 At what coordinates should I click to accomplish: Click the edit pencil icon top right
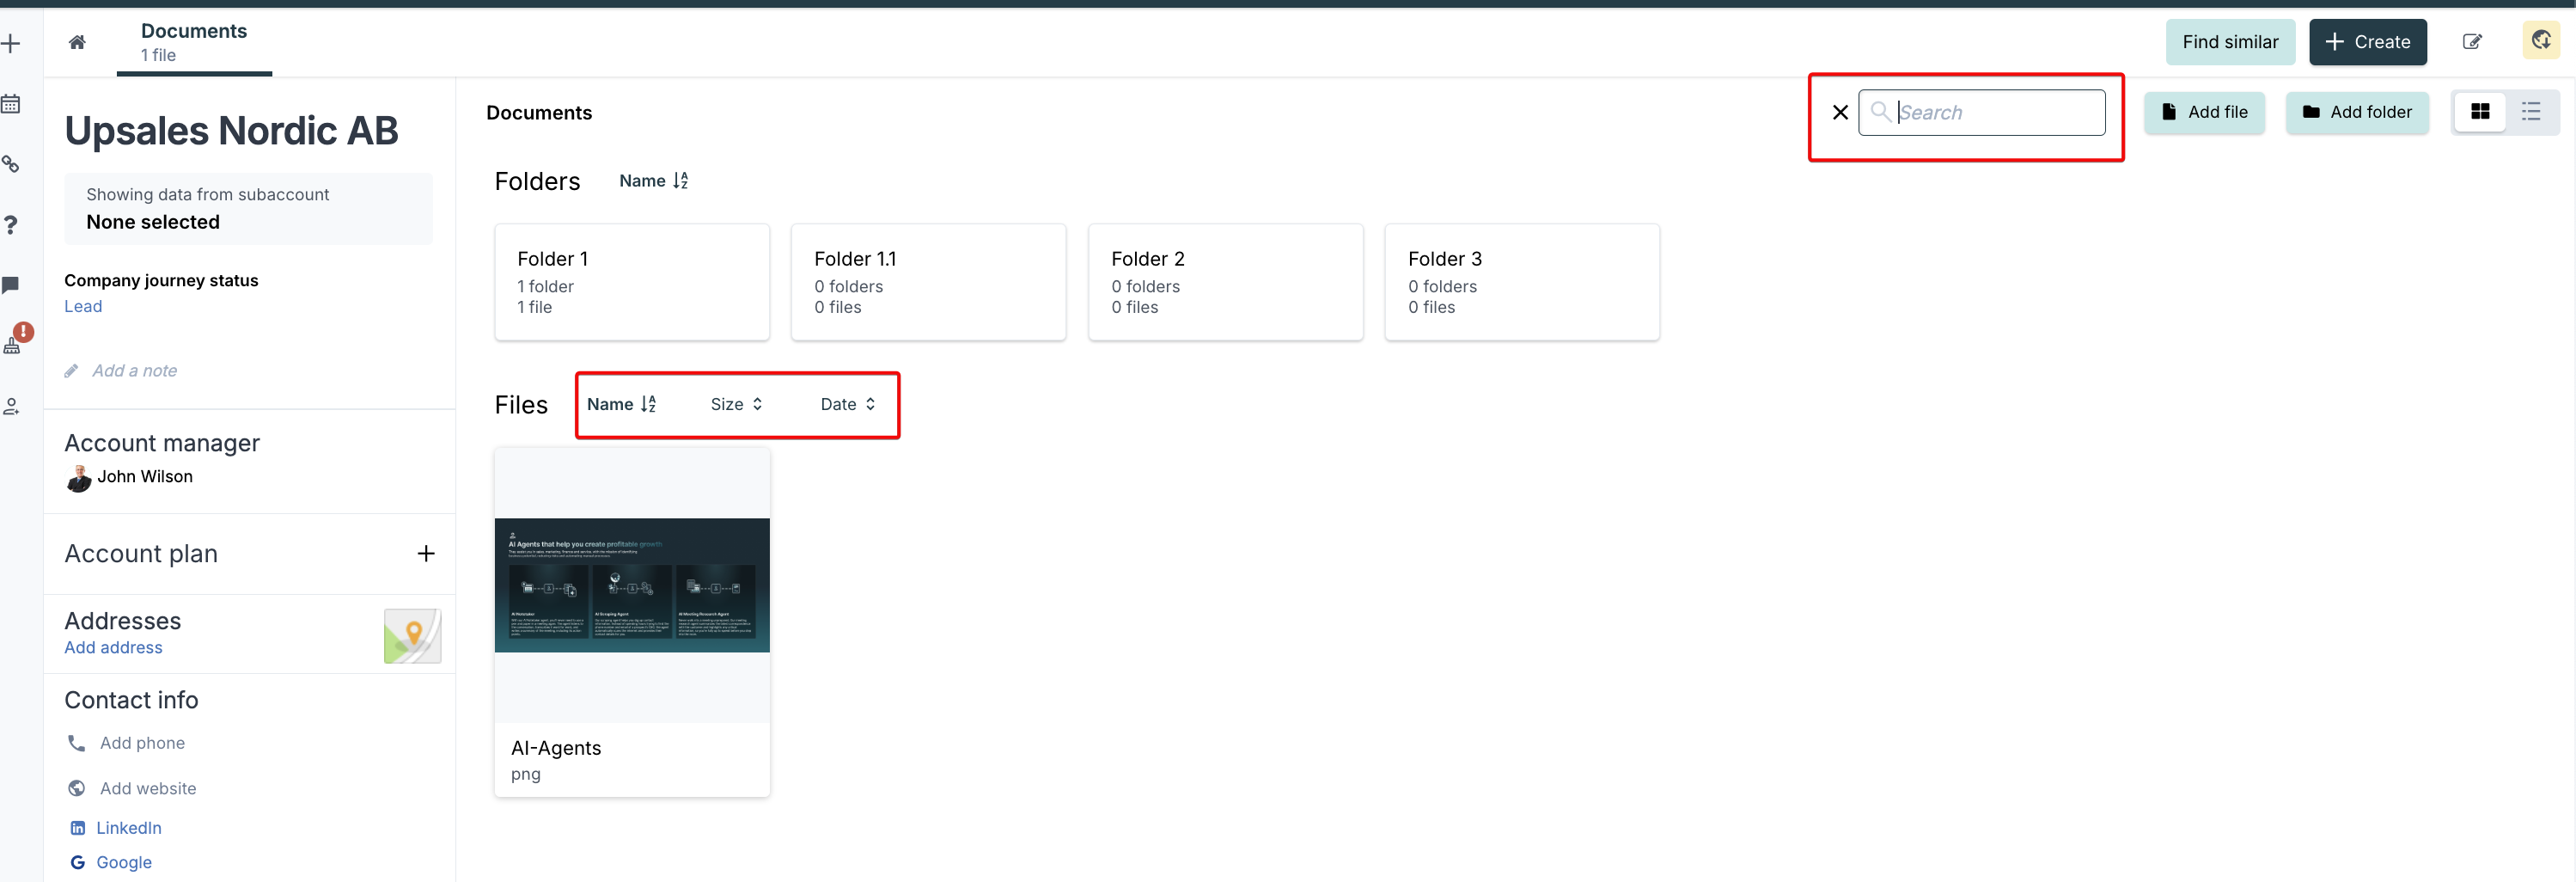click(x=2471, y=42)
